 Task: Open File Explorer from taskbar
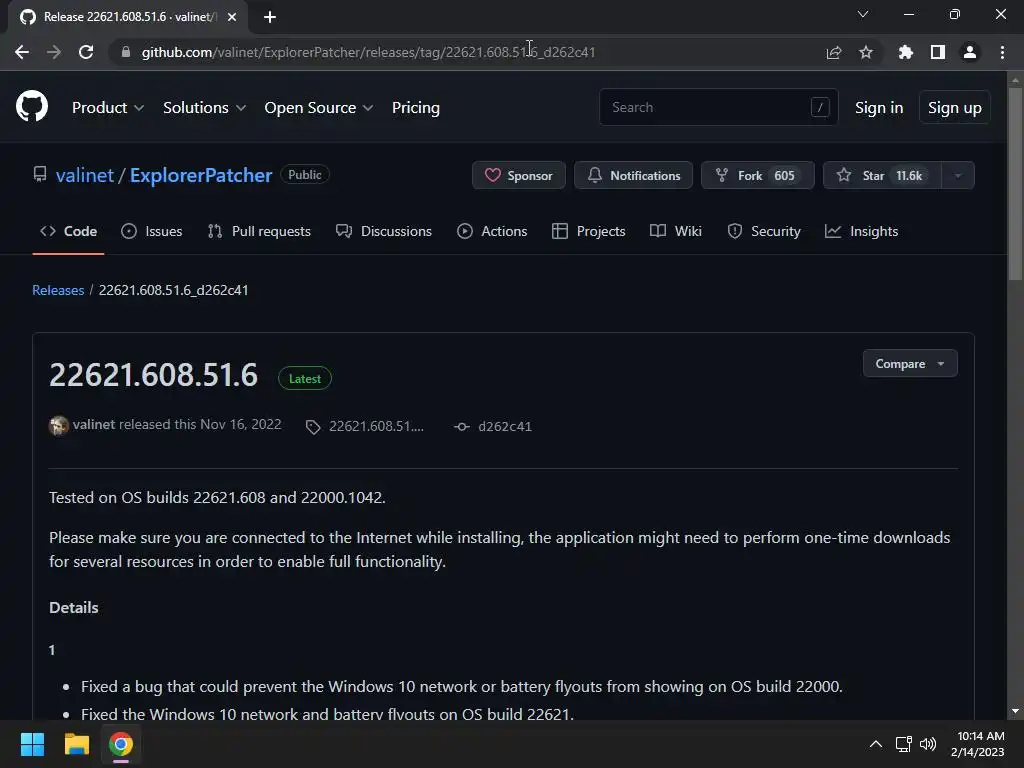pyautogui.click(x=76, y=744)
